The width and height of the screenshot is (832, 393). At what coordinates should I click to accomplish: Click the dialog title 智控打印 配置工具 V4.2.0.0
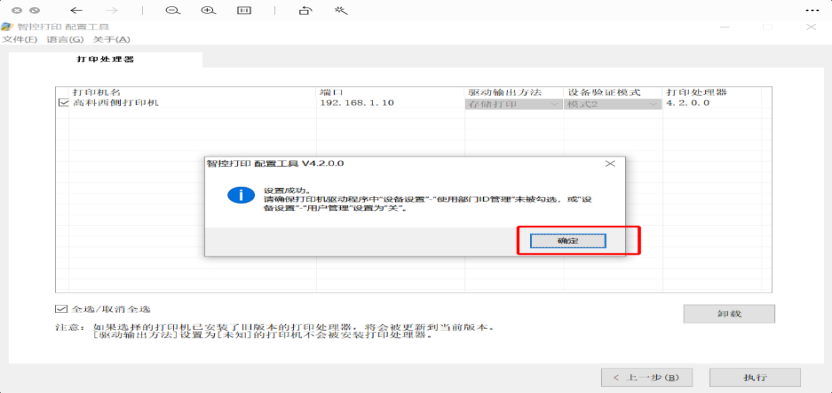coord(275,164)
